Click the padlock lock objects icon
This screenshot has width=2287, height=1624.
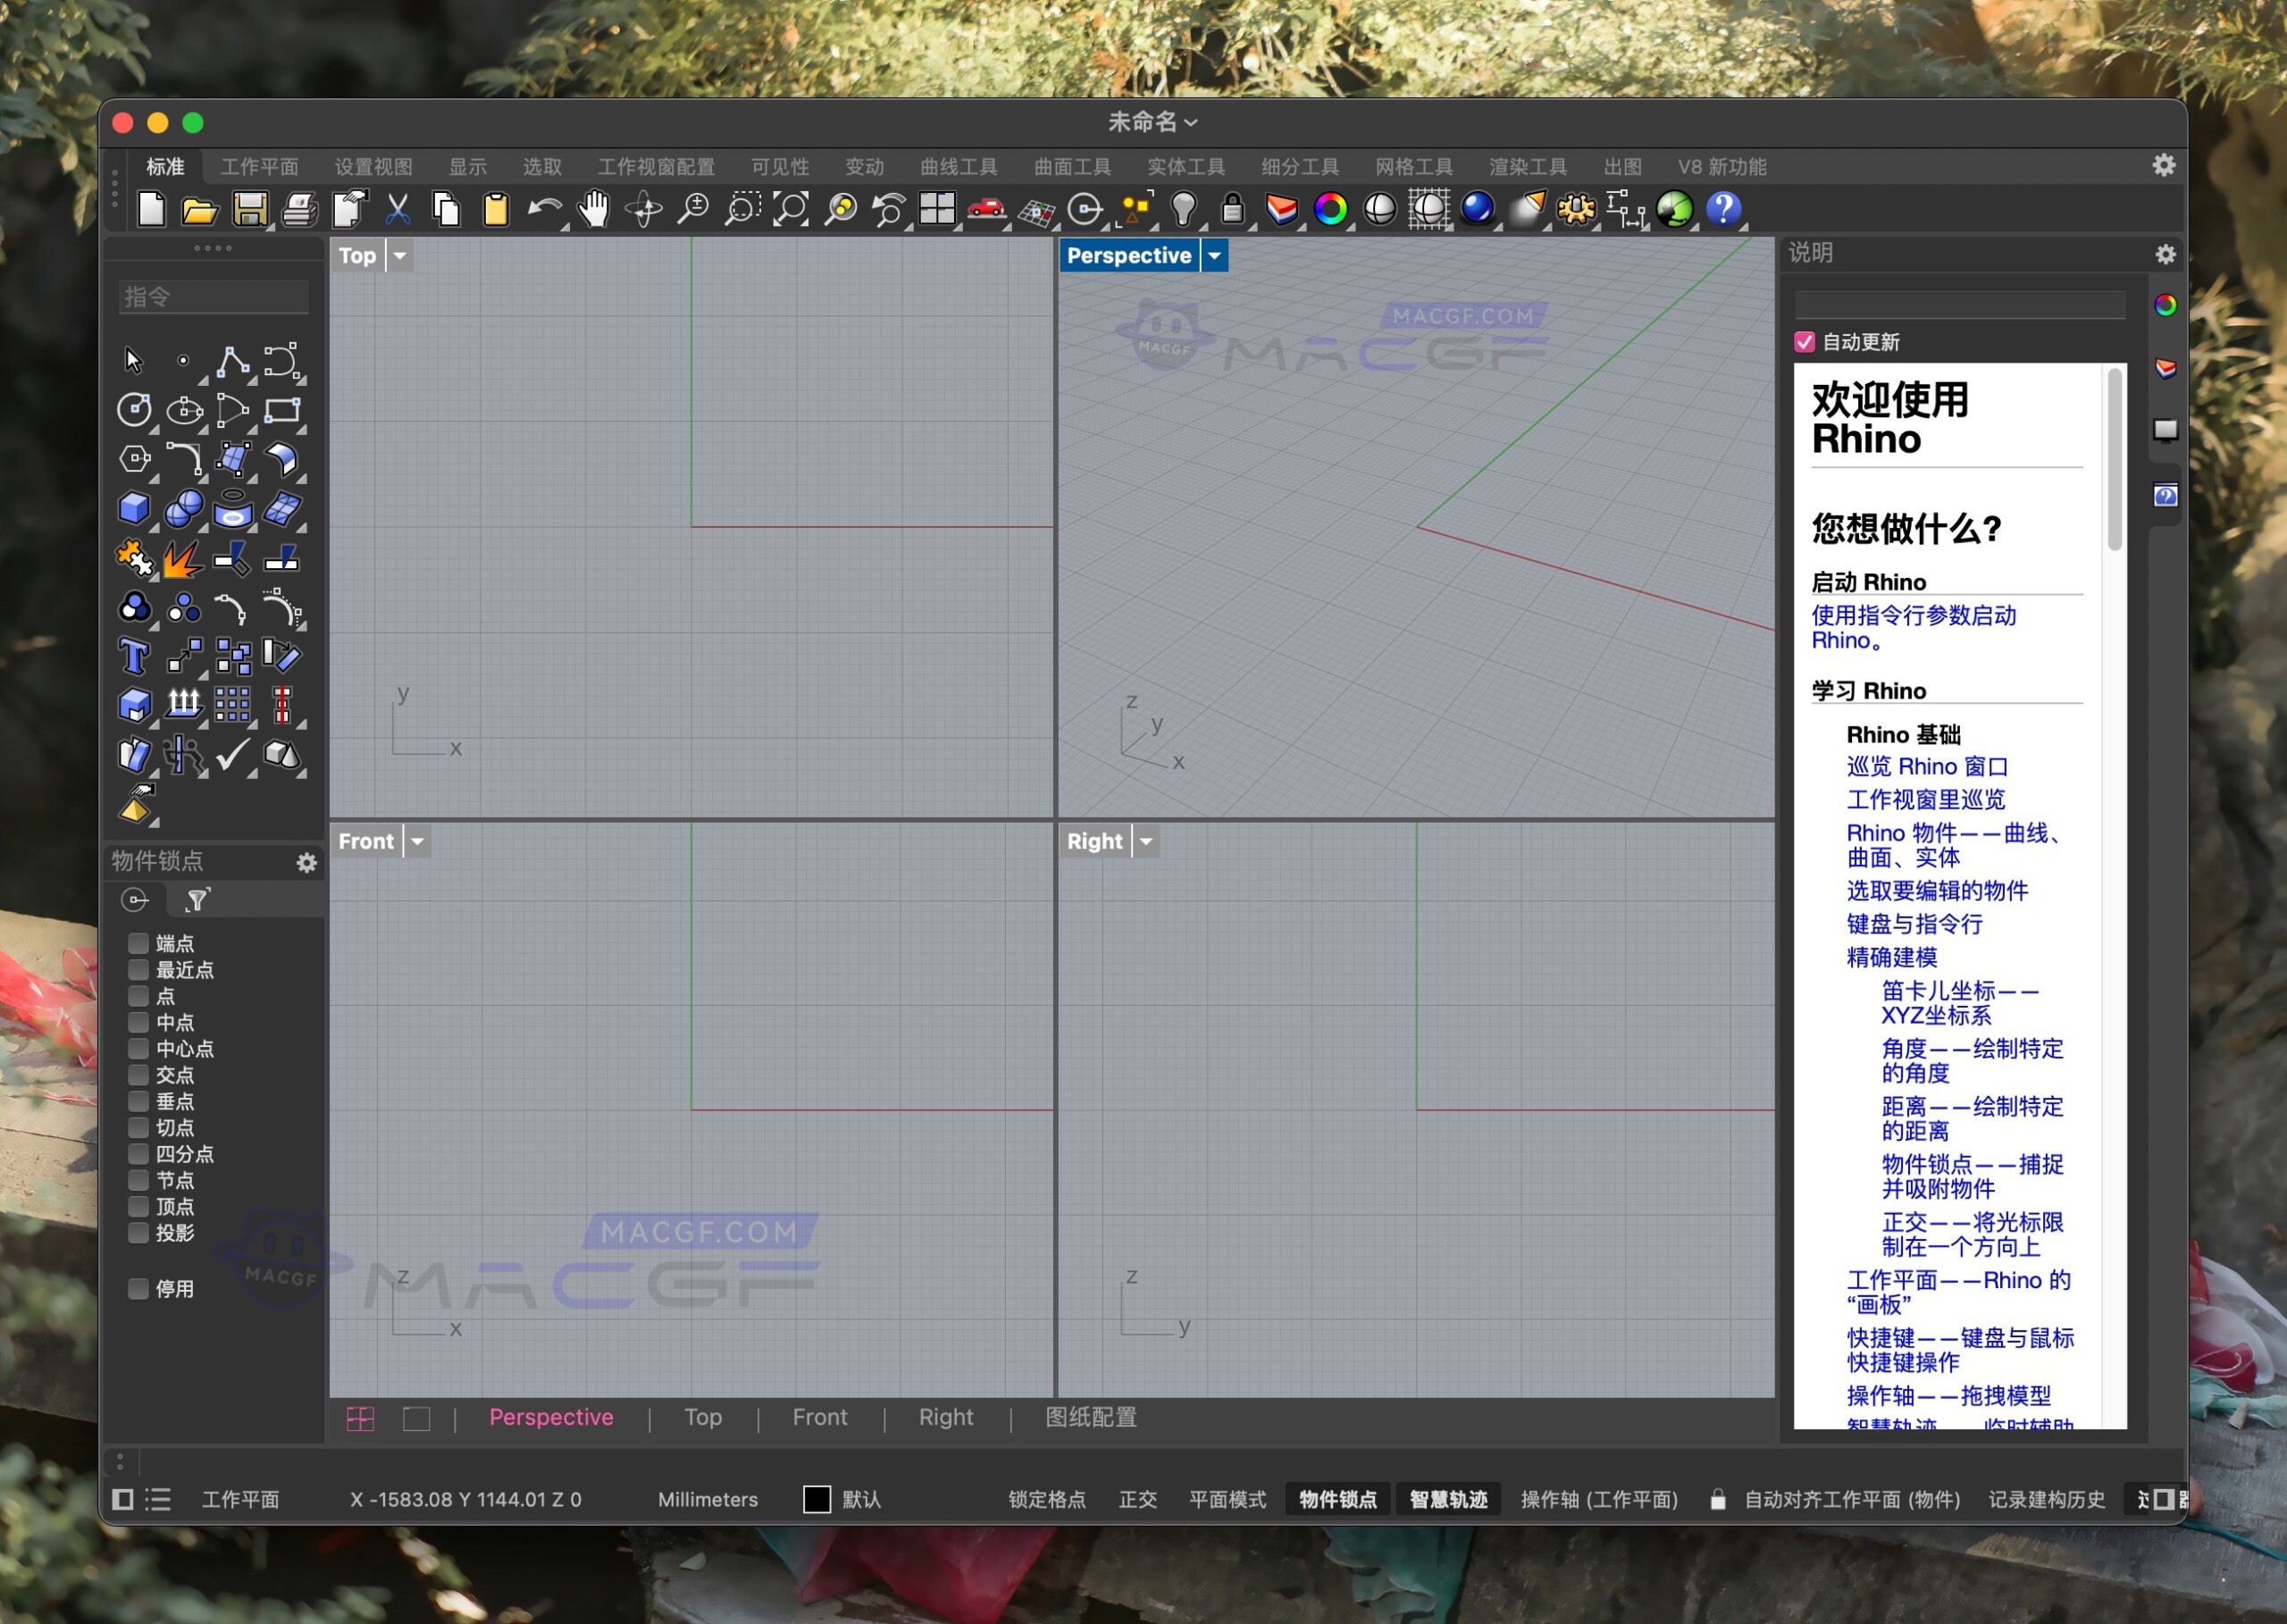point(1233,209)
